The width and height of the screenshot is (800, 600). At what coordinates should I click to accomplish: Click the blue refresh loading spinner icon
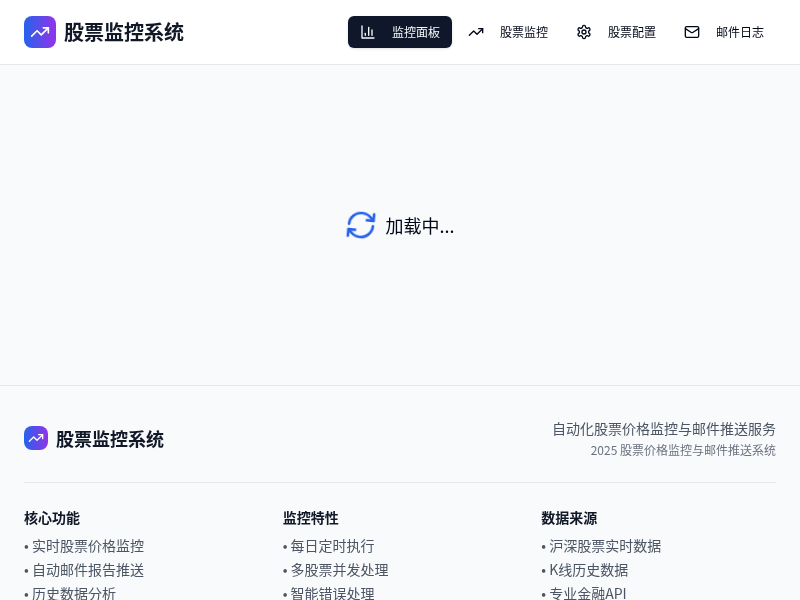(x=361, y=225)
